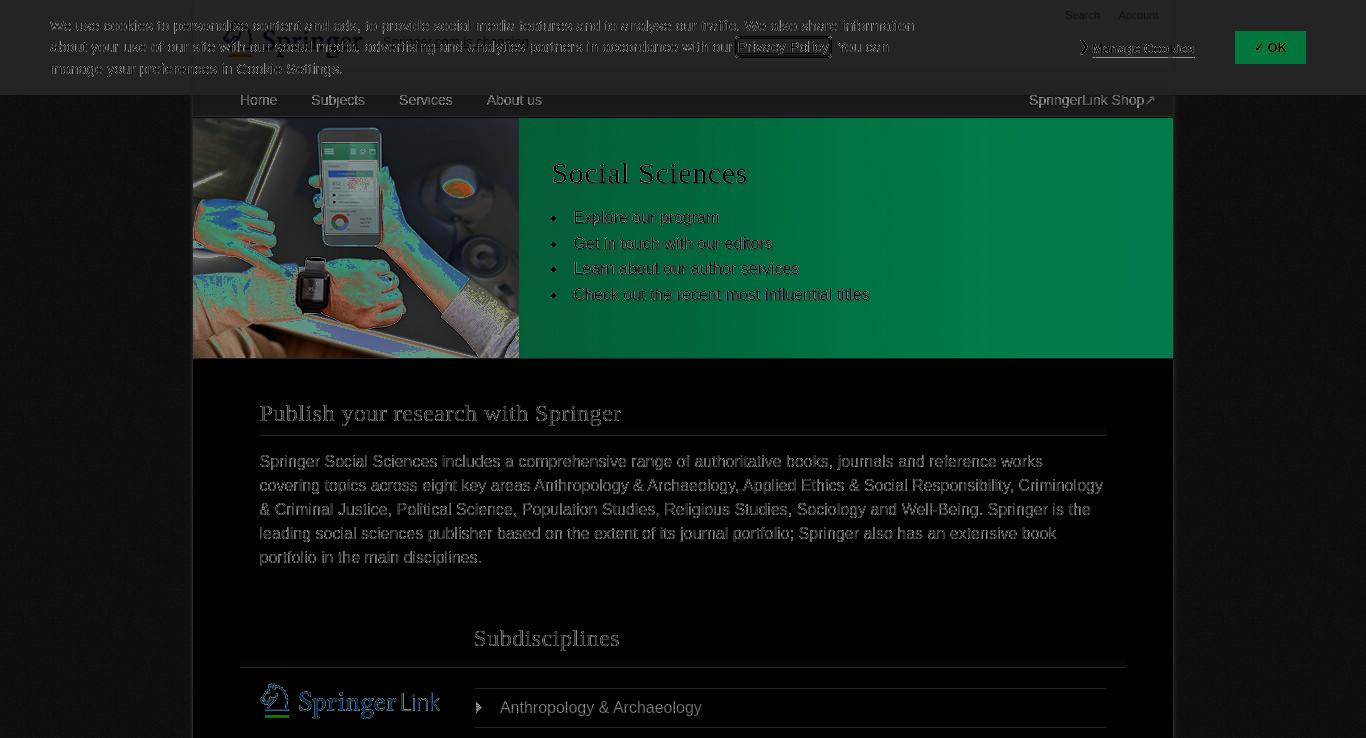Click the smartphone banner image
This screenshot has height=738, width=1366.
pyautogui.click(x=356, y=238)
